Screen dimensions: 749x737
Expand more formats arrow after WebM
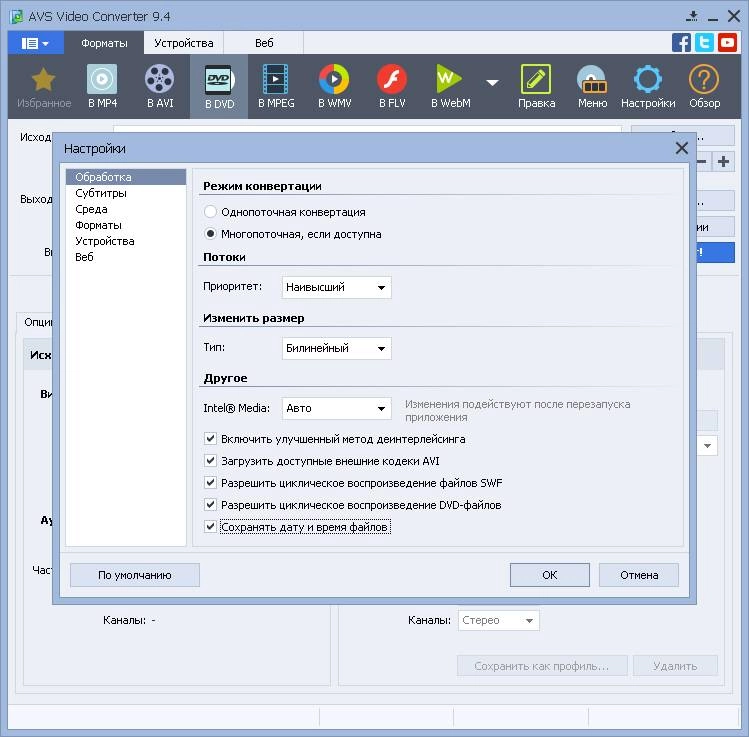click(x=492, y=83)
